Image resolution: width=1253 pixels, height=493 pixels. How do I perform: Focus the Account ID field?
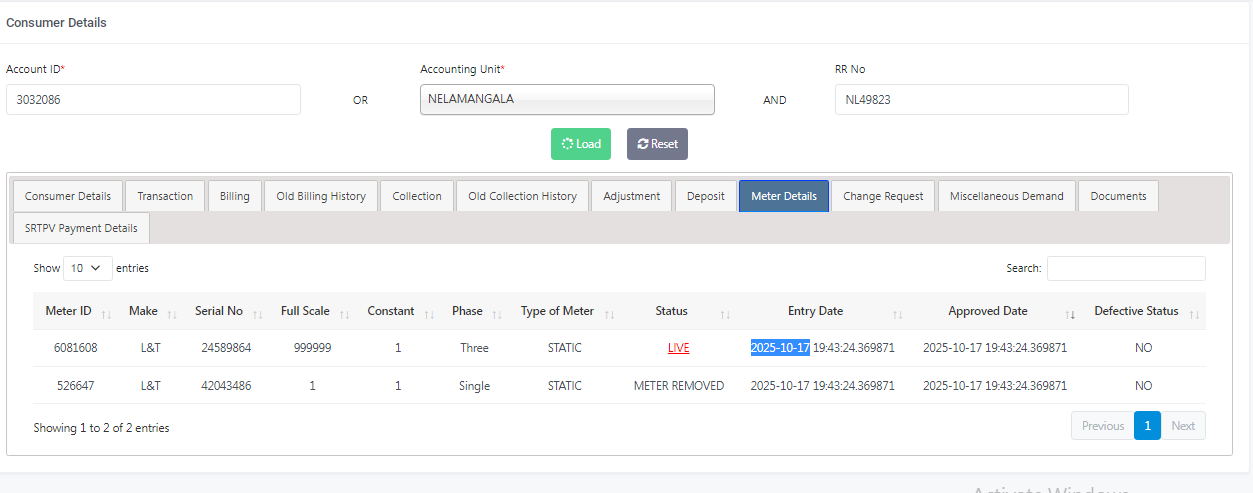tap(153, 100)
